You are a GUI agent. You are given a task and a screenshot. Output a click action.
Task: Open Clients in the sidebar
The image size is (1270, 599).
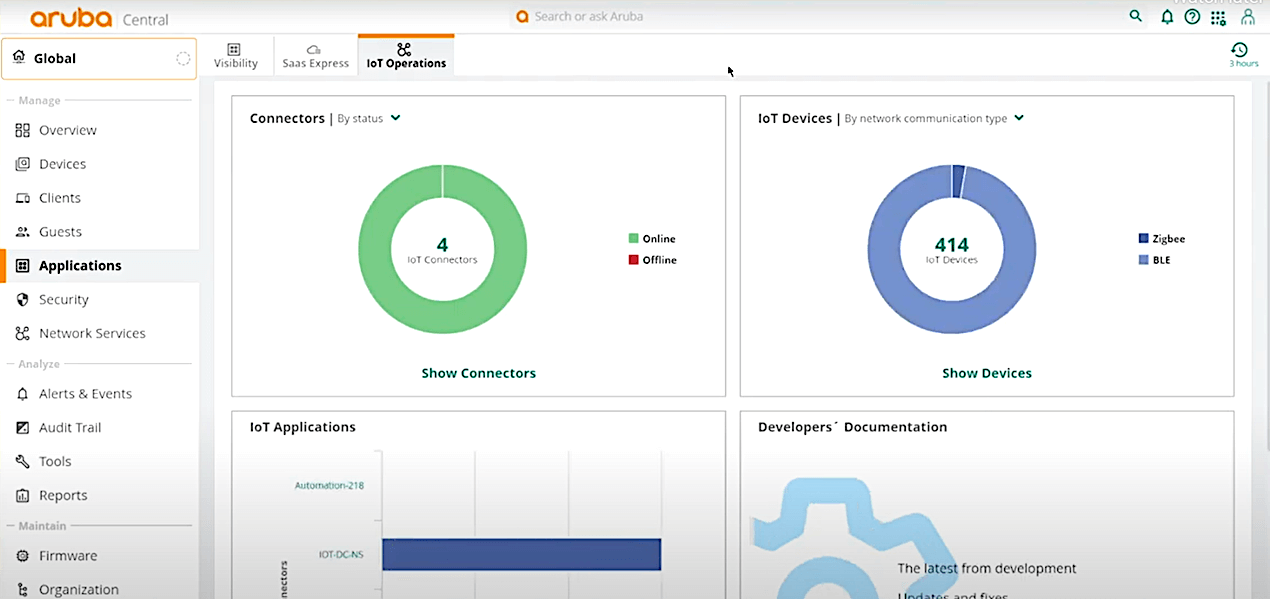coord(60,198)
